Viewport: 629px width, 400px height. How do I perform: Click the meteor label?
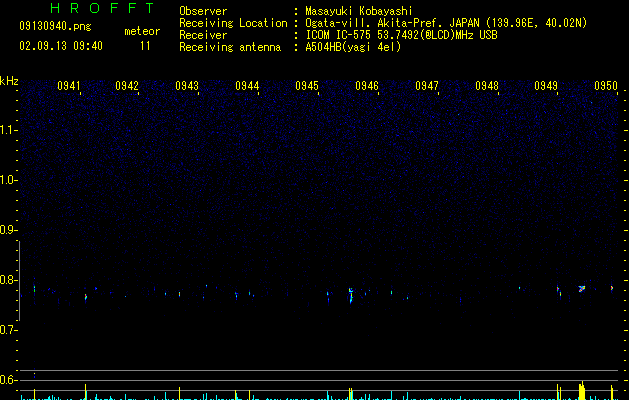coord(142,31)
